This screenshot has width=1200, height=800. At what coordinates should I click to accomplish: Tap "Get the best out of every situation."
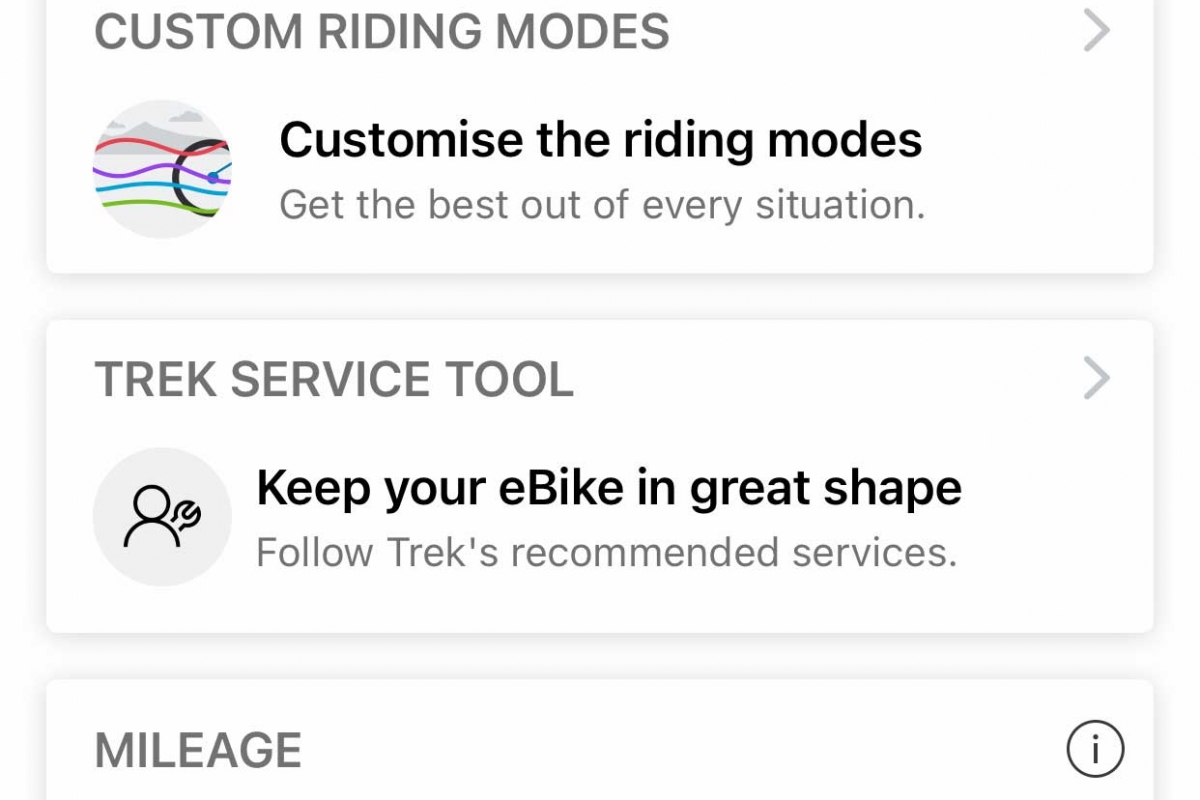click(601, 205)
